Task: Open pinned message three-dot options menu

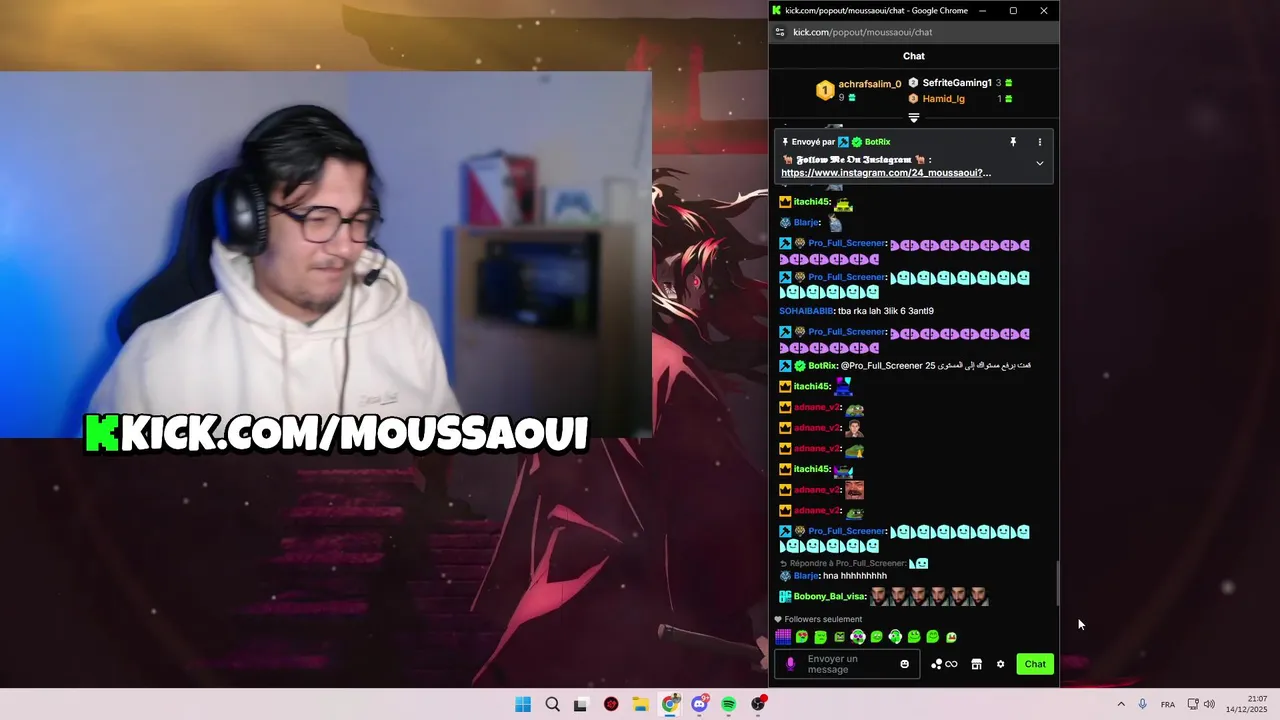Action: (x=1039, y=142)
